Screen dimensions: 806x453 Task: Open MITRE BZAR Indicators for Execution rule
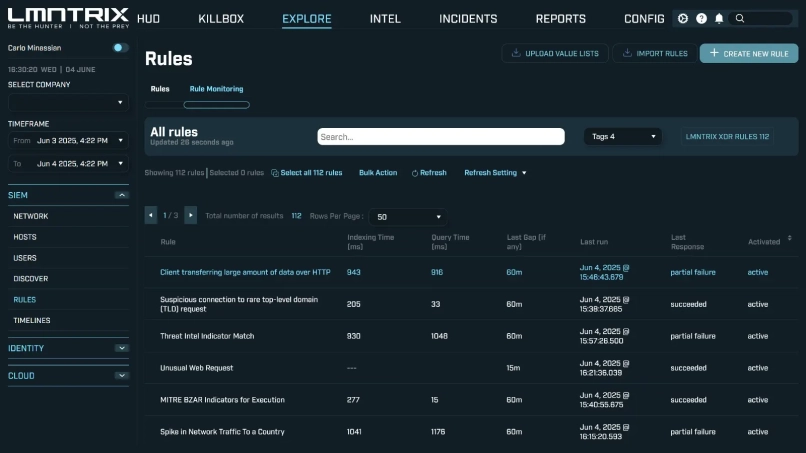tap(222, 400)
